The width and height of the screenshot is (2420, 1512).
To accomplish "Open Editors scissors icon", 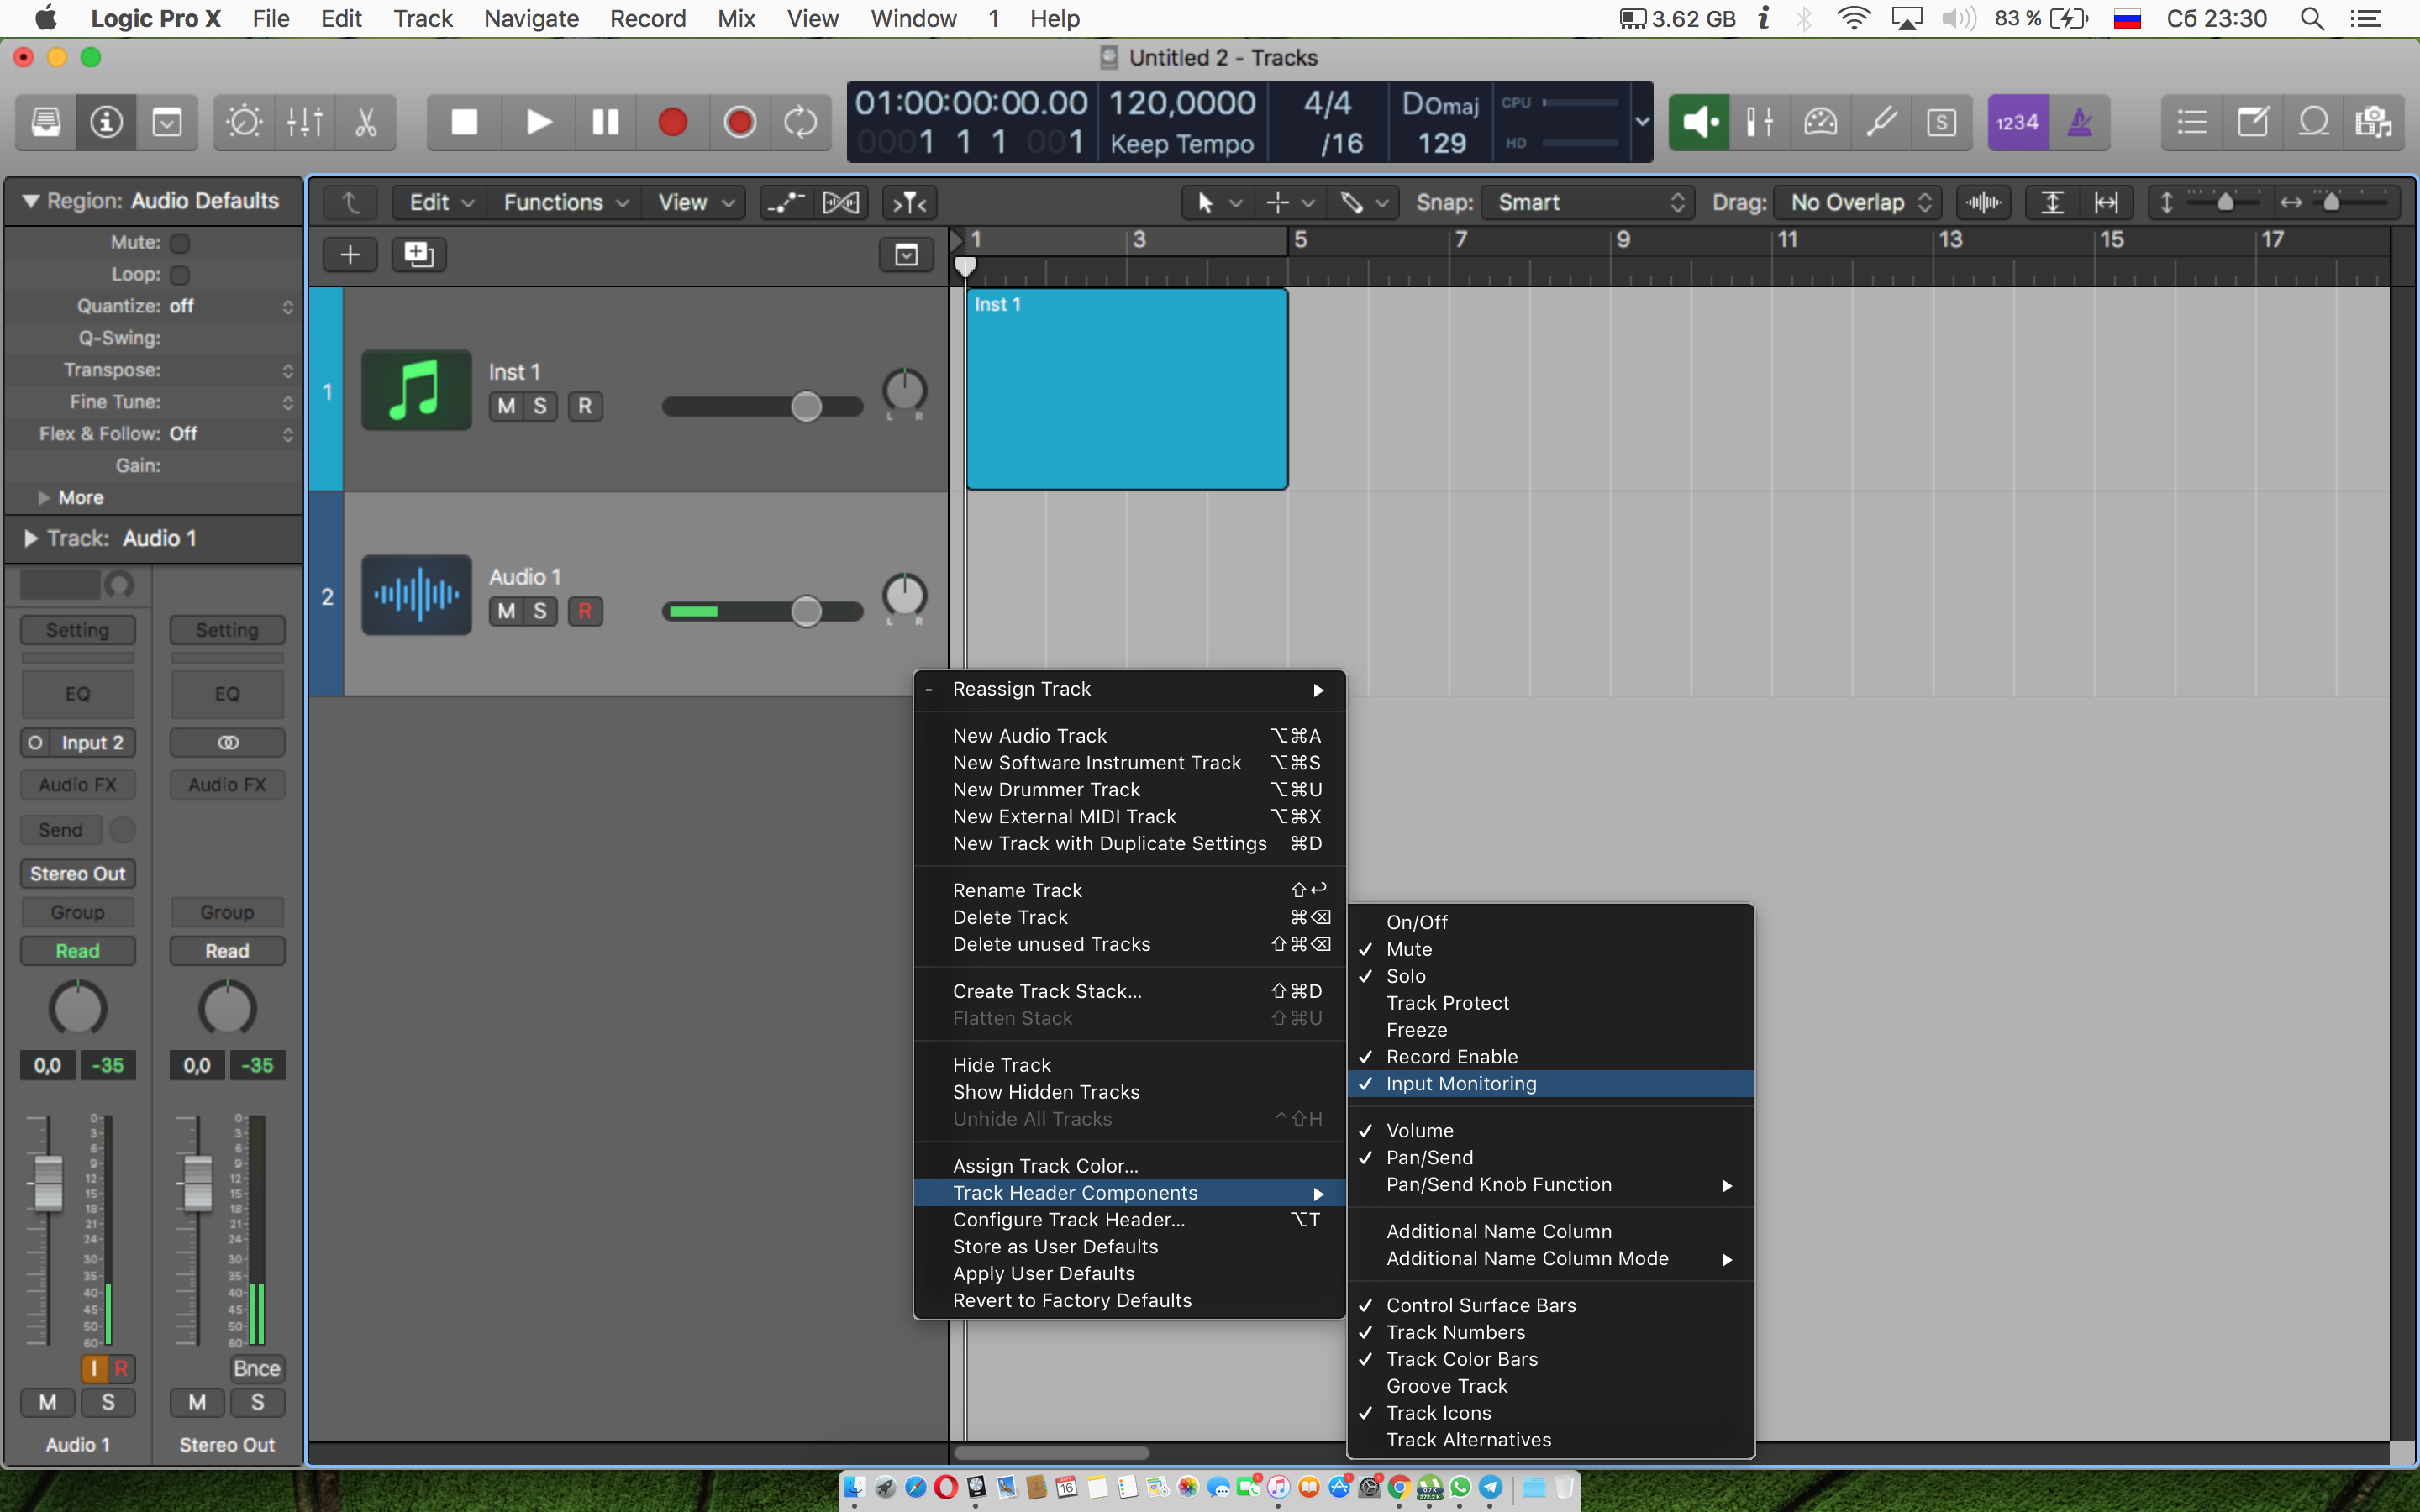I will [366, 122].
